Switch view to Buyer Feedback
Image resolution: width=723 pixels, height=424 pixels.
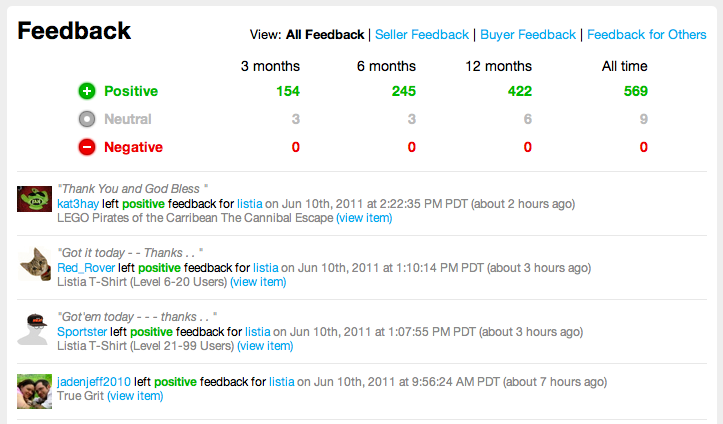point(528,35)
